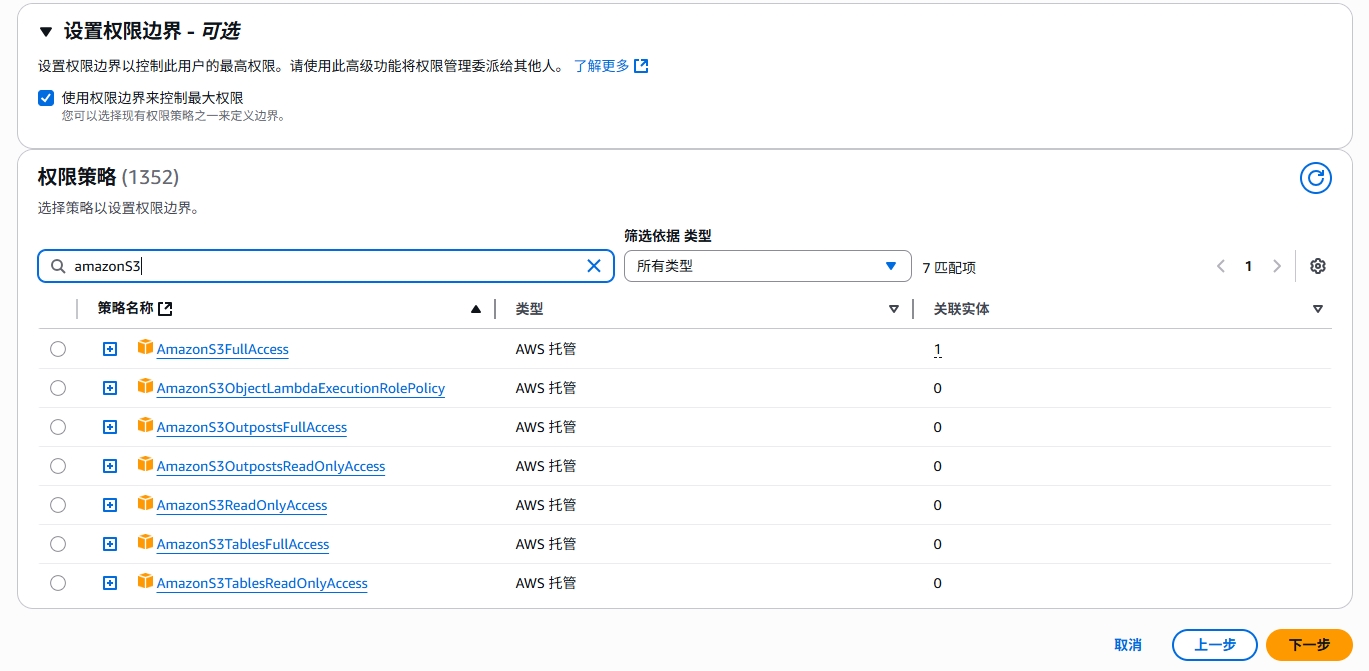
Task: Click the 上一步 button
Action: coord(1215,645)
